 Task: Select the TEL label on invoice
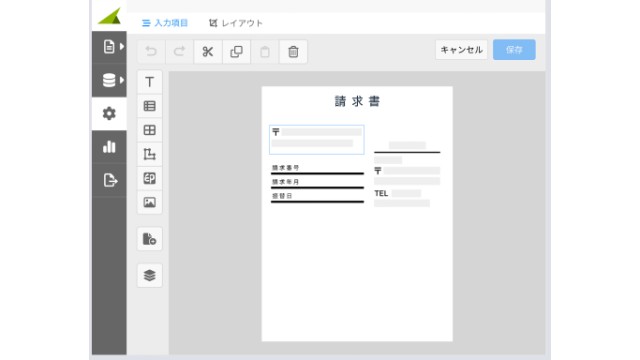(381, 193)
